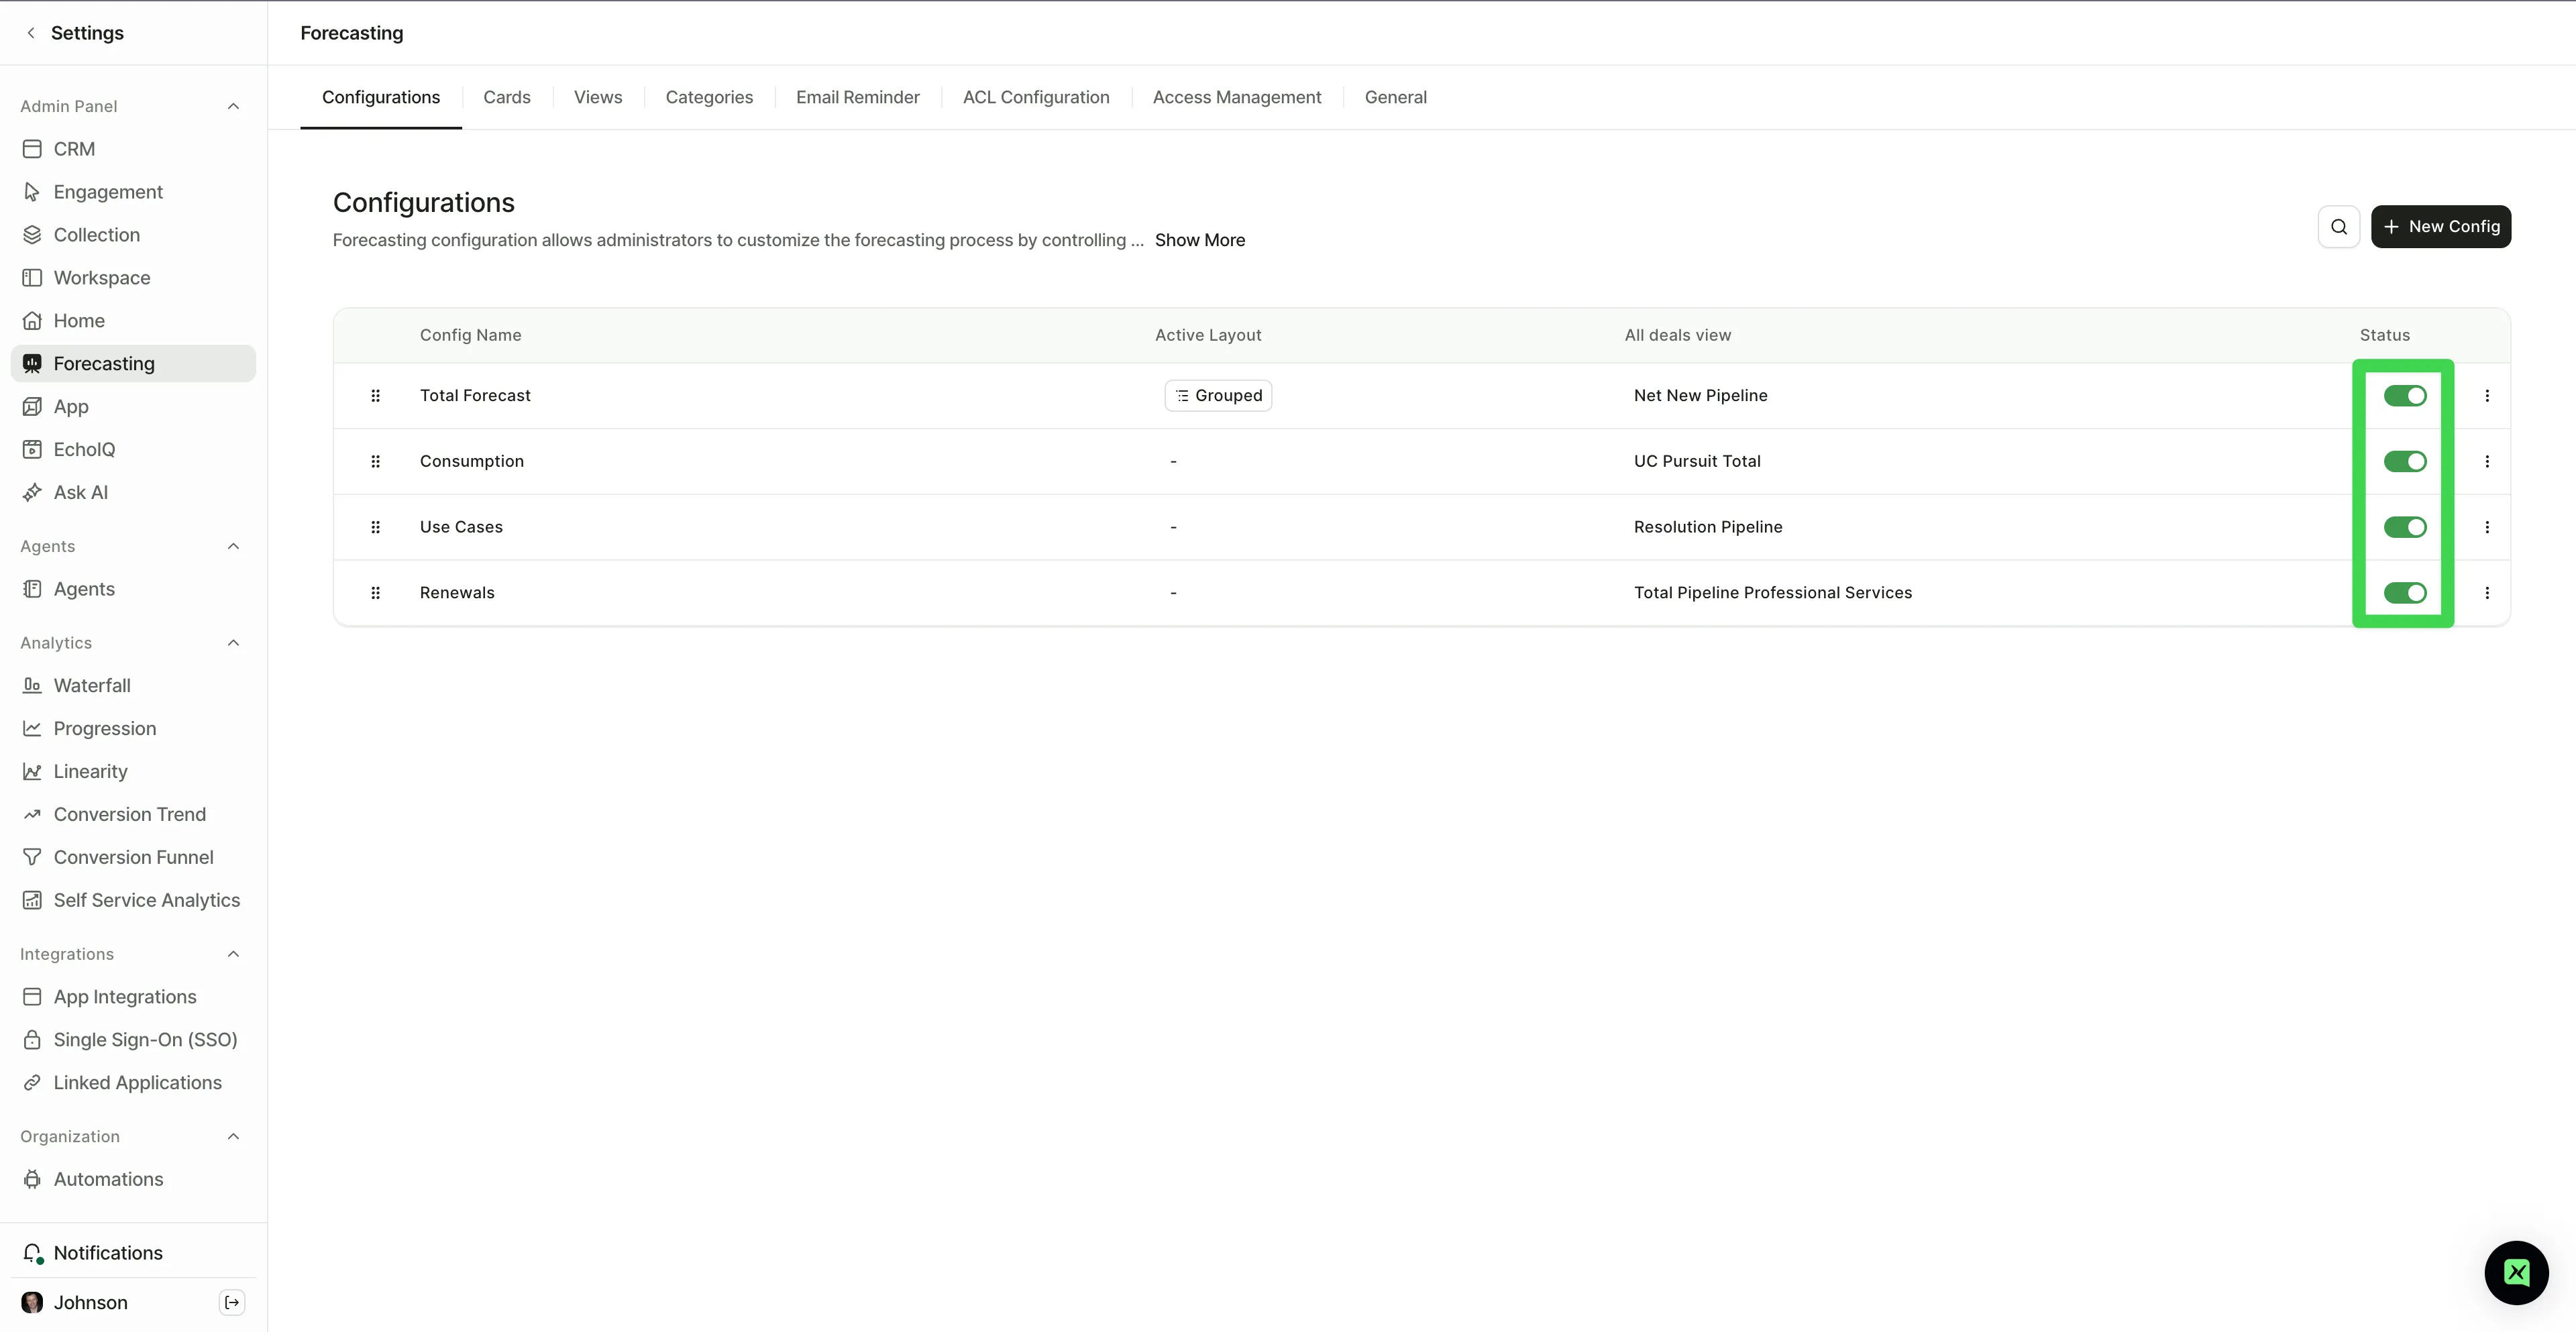Switch to the ACL Configuration tab
The width and height of the screenshot is (2576, 1332).
click(1036, 97)
